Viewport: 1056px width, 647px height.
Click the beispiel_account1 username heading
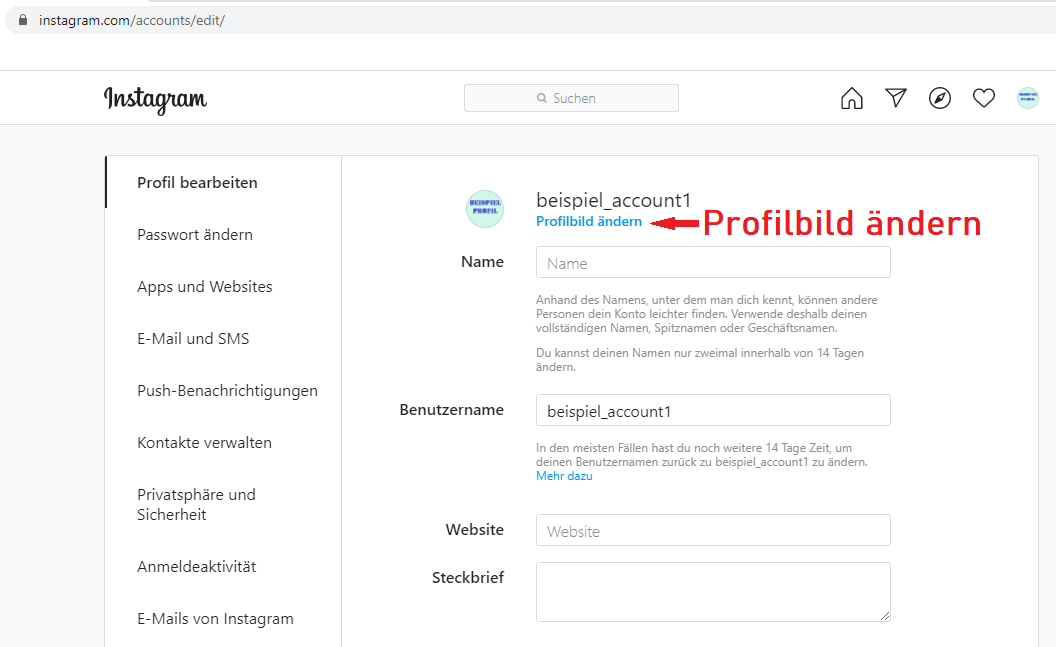point(614,200)
